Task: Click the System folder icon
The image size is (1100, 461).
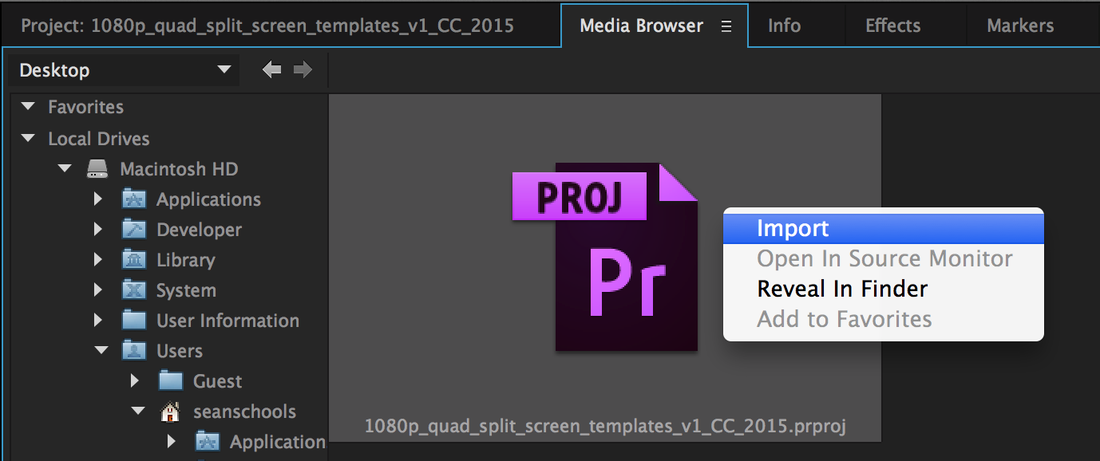Action: [x=134, y=290]
